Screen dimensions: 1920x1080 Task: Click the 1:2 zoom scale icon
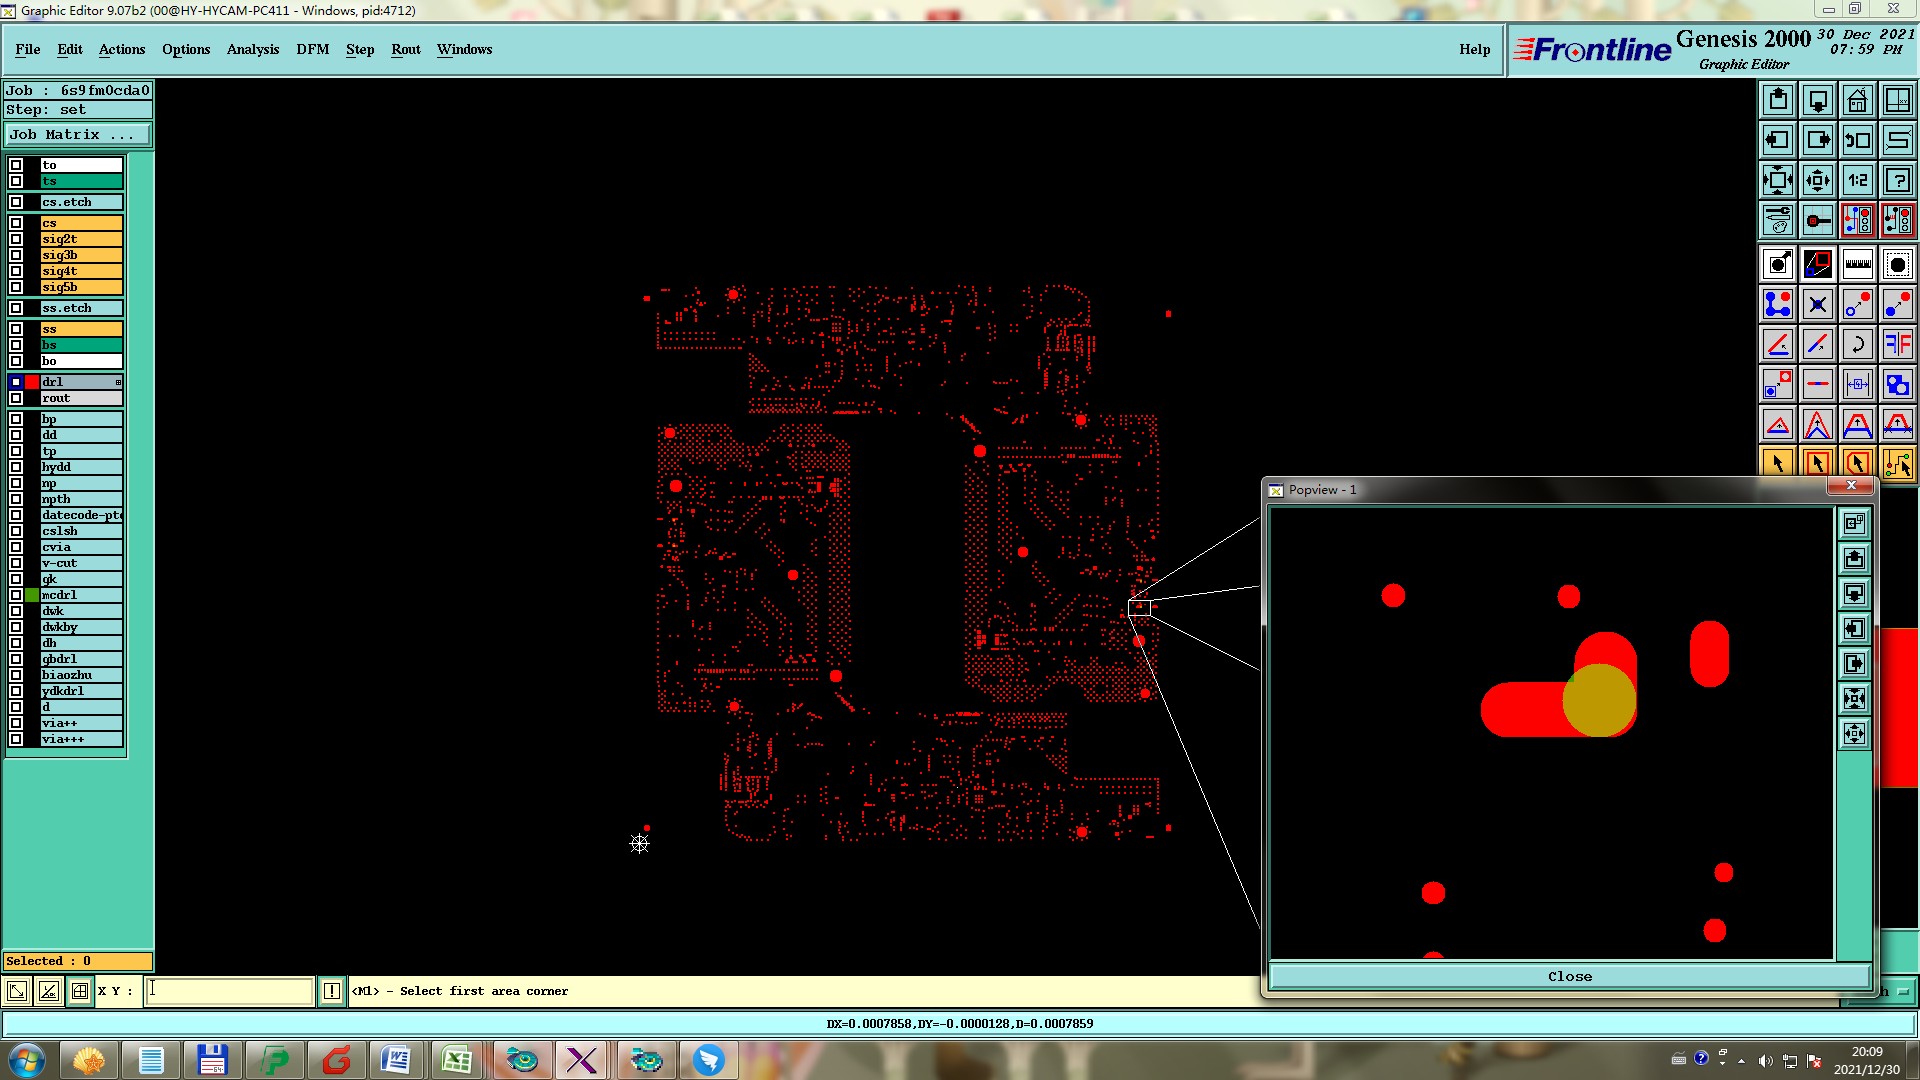point(1857,180)
